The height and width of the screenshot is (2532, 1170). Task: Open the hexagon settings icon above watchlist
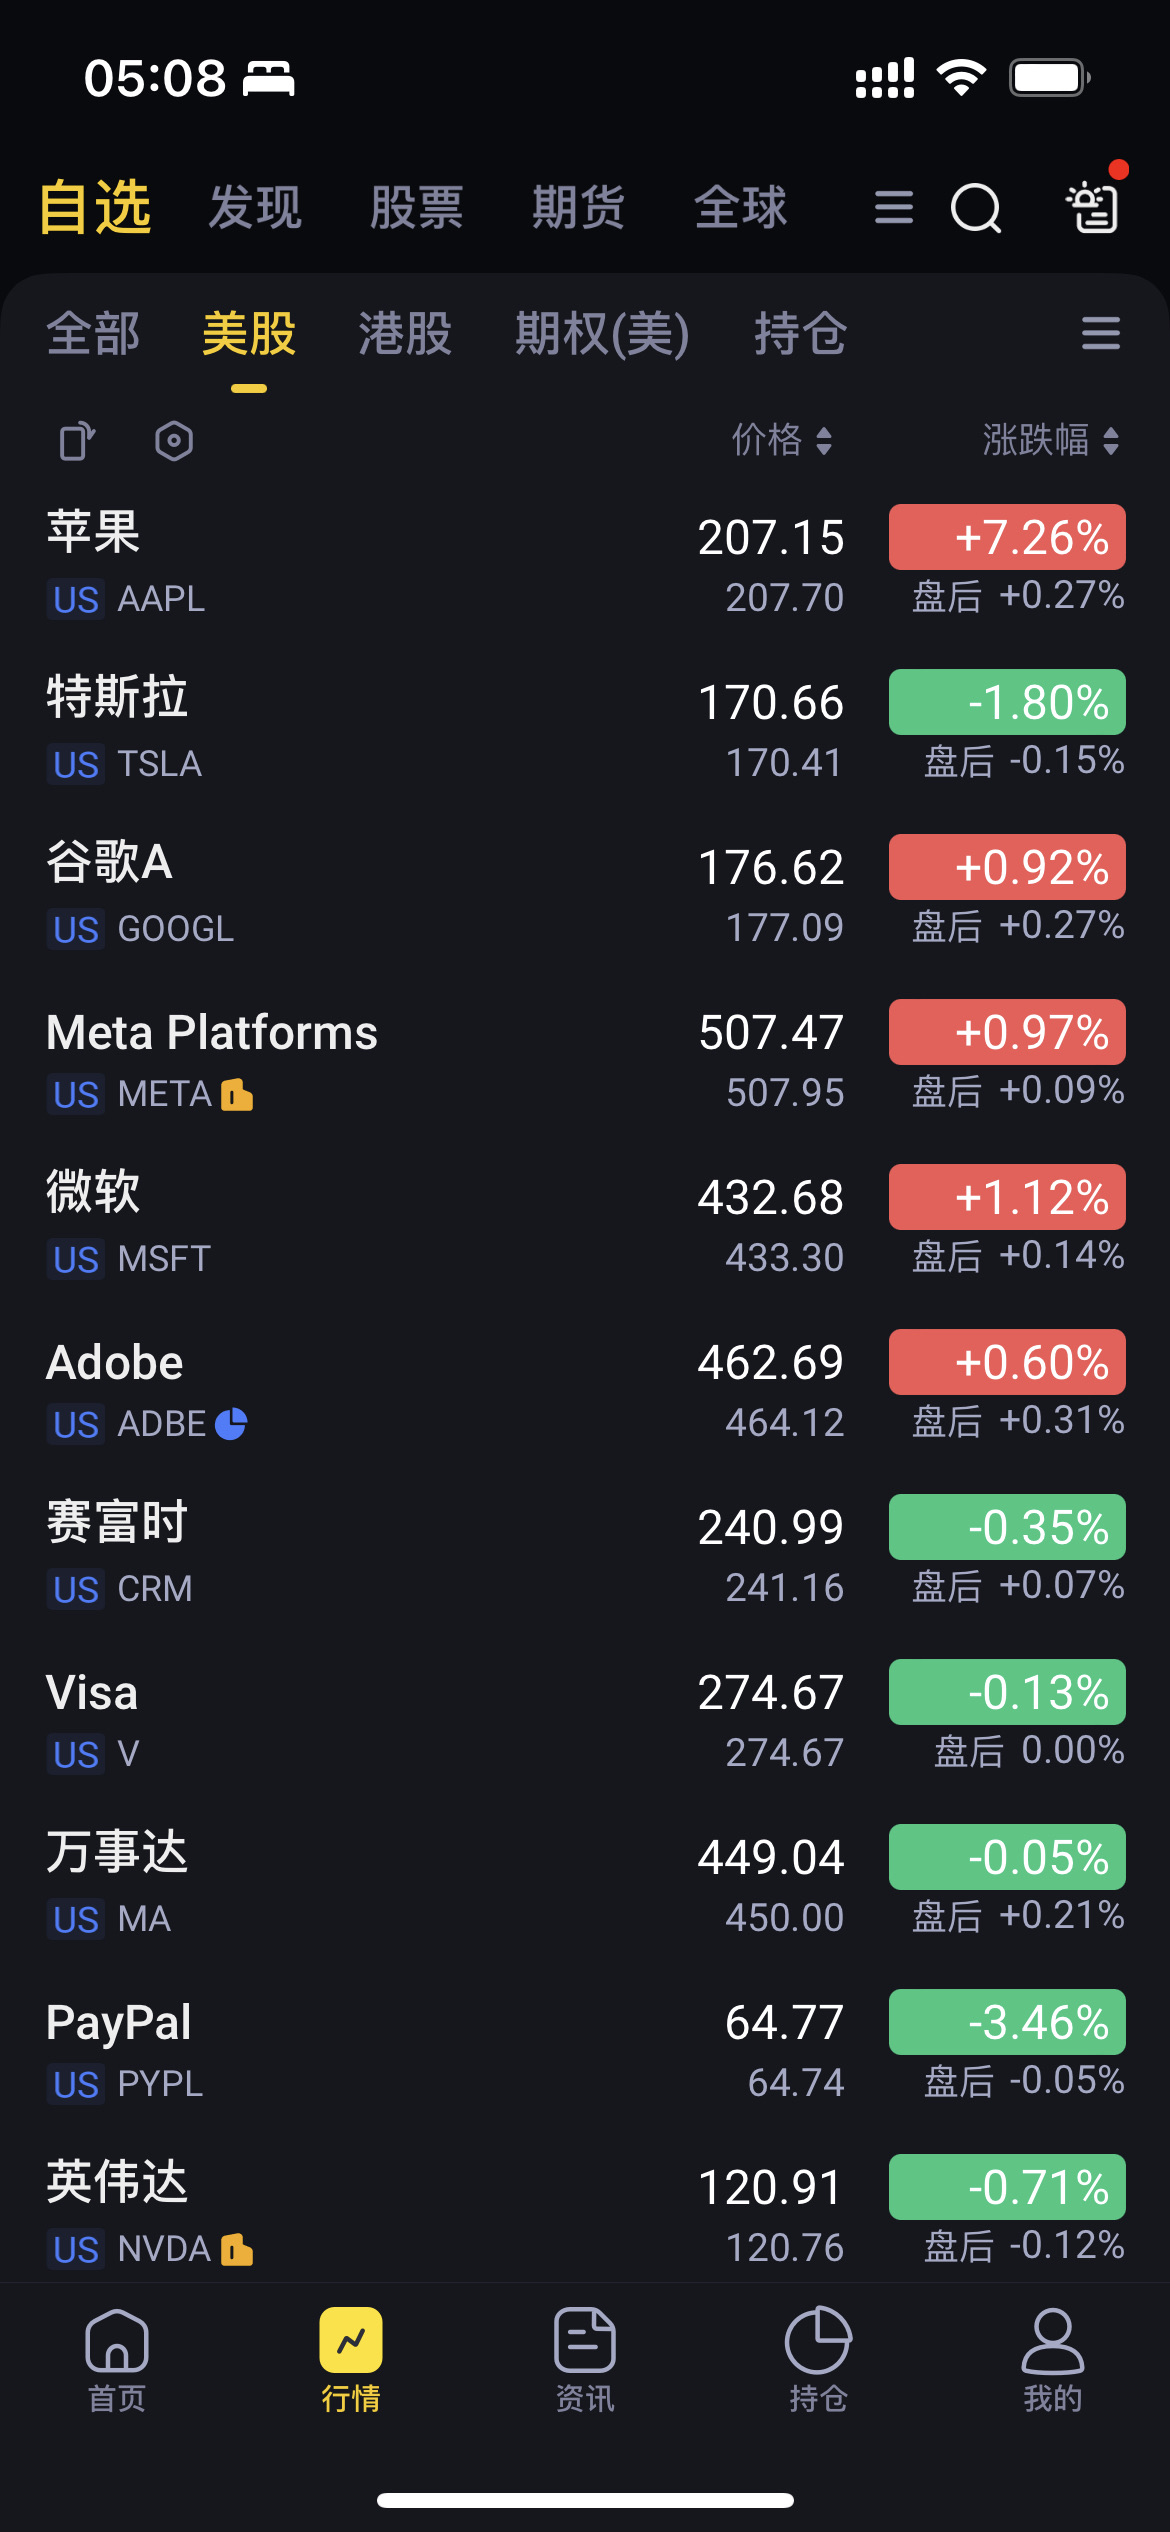click(x=174, y=441)
